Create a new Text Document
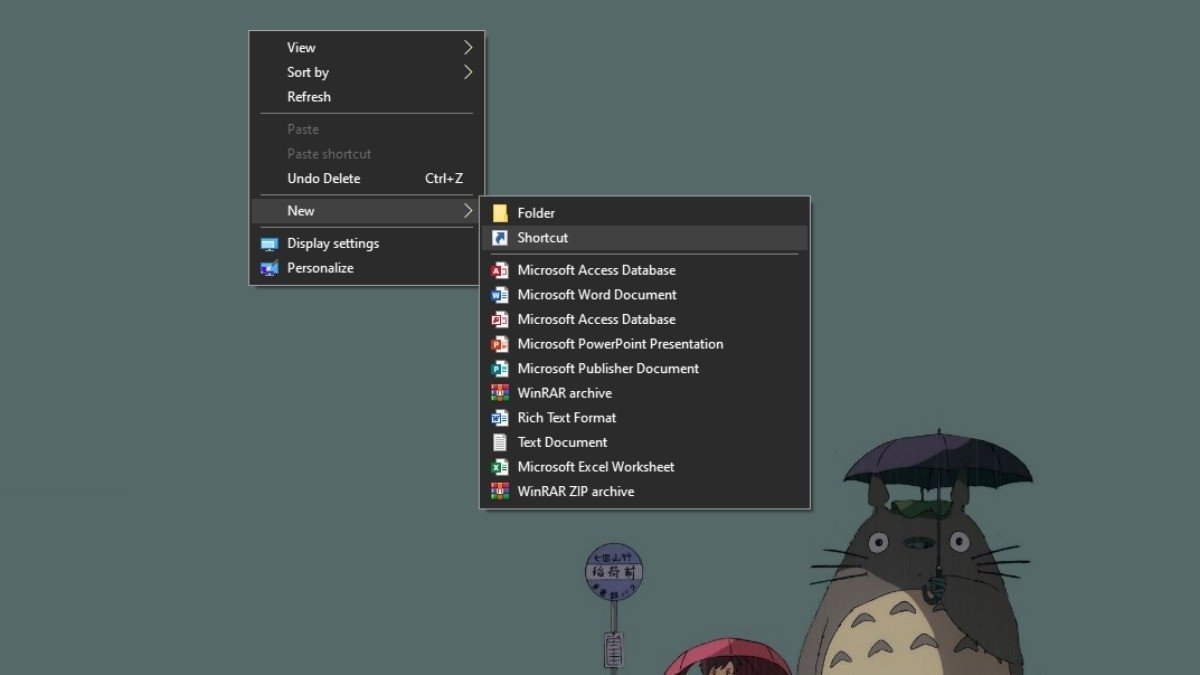Image resolution: width=1200 pixels, height=675 pixels. pyautogui.click(x=562, y=442)
